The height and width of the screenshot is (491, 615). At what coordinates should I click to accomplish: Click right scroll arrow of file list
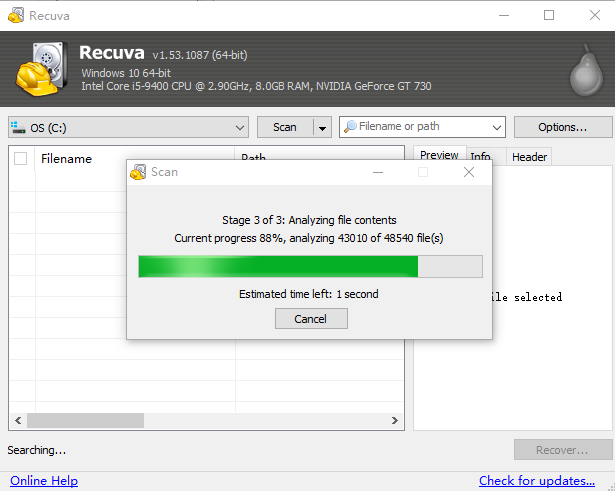(395, 421)
